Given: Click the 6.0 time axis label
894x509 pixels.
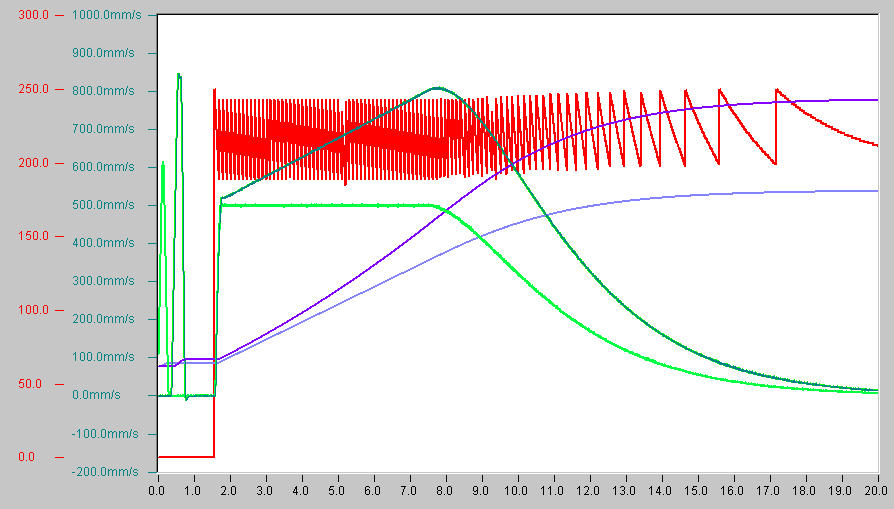Looking at the screenshot, I should [x=373, y=491].
